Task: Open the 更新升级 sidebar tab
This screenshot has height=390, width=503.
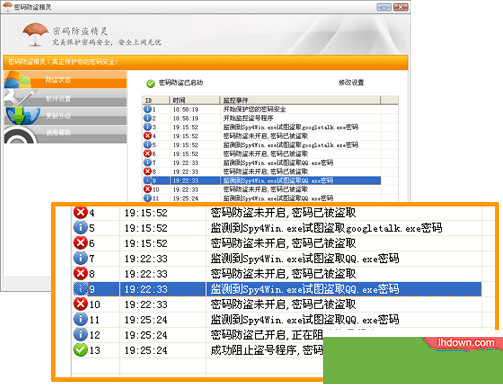Action: click(65, 116)
